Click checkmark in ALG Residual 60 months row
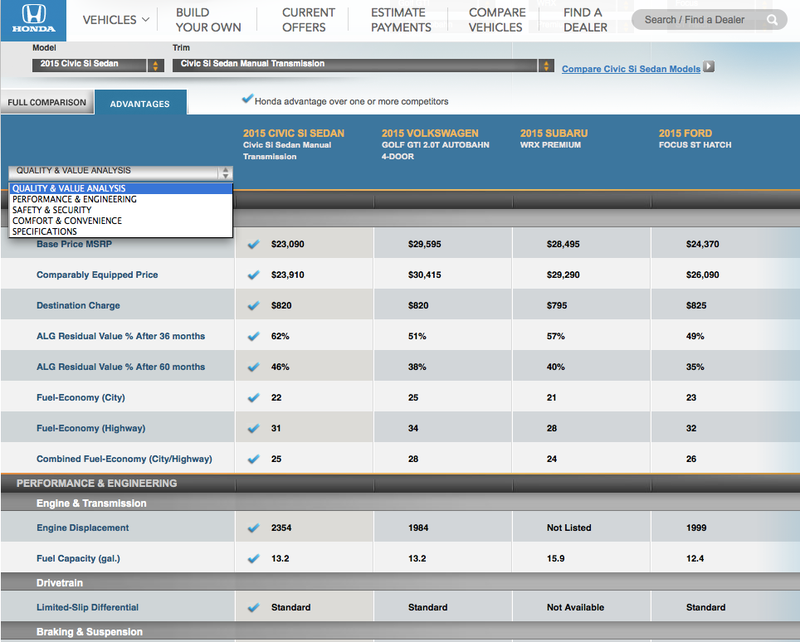Viewport: 800px width, 642px height. pyautogui.click(x=254, y=366)
